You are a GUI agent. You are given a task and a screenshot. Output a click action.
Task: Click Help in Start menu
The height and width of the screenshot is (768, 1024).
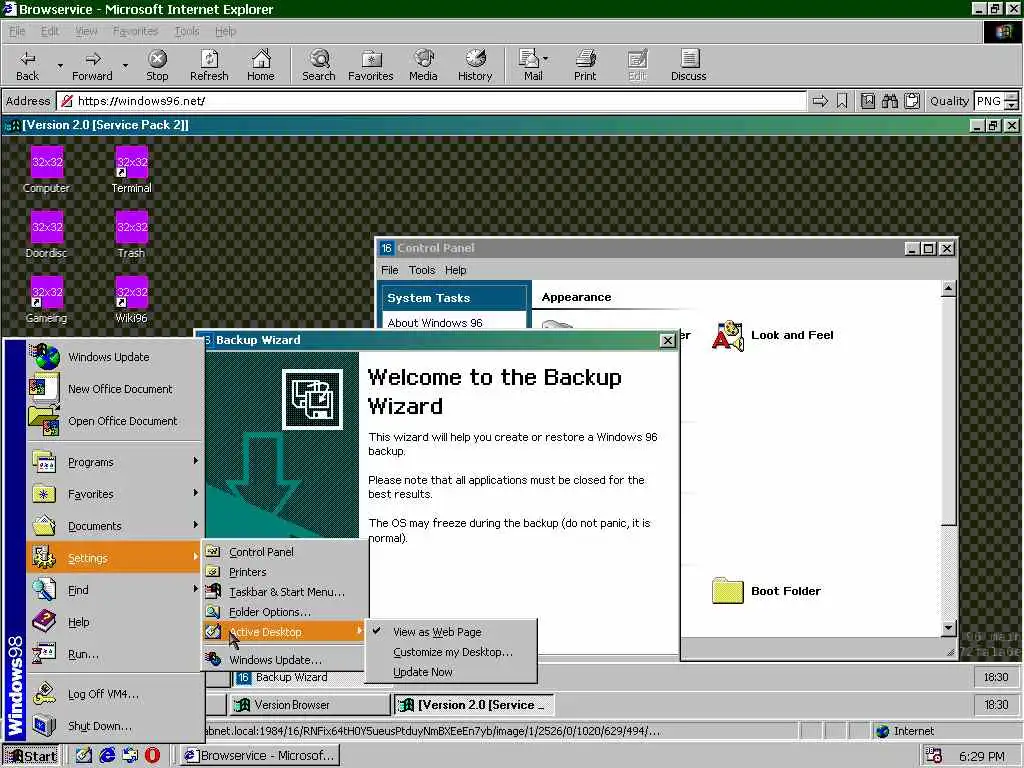point(114,622)
